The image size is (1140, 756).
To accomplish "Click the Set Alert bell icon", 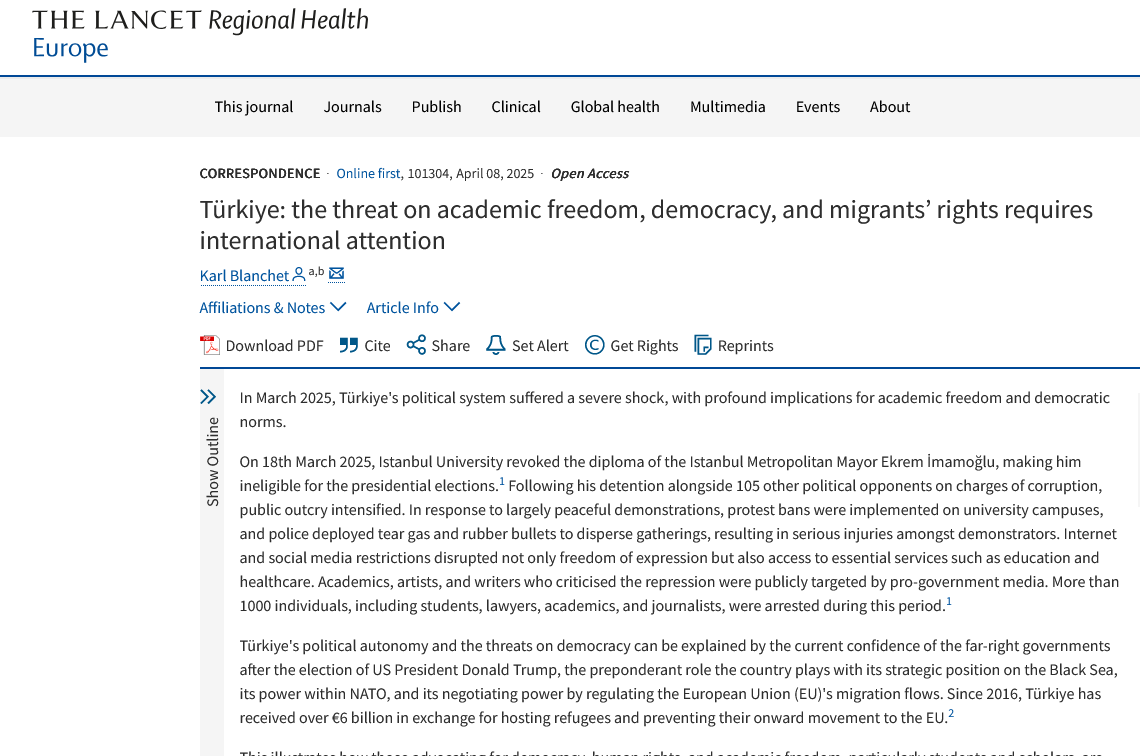I will tap(496, 345).
